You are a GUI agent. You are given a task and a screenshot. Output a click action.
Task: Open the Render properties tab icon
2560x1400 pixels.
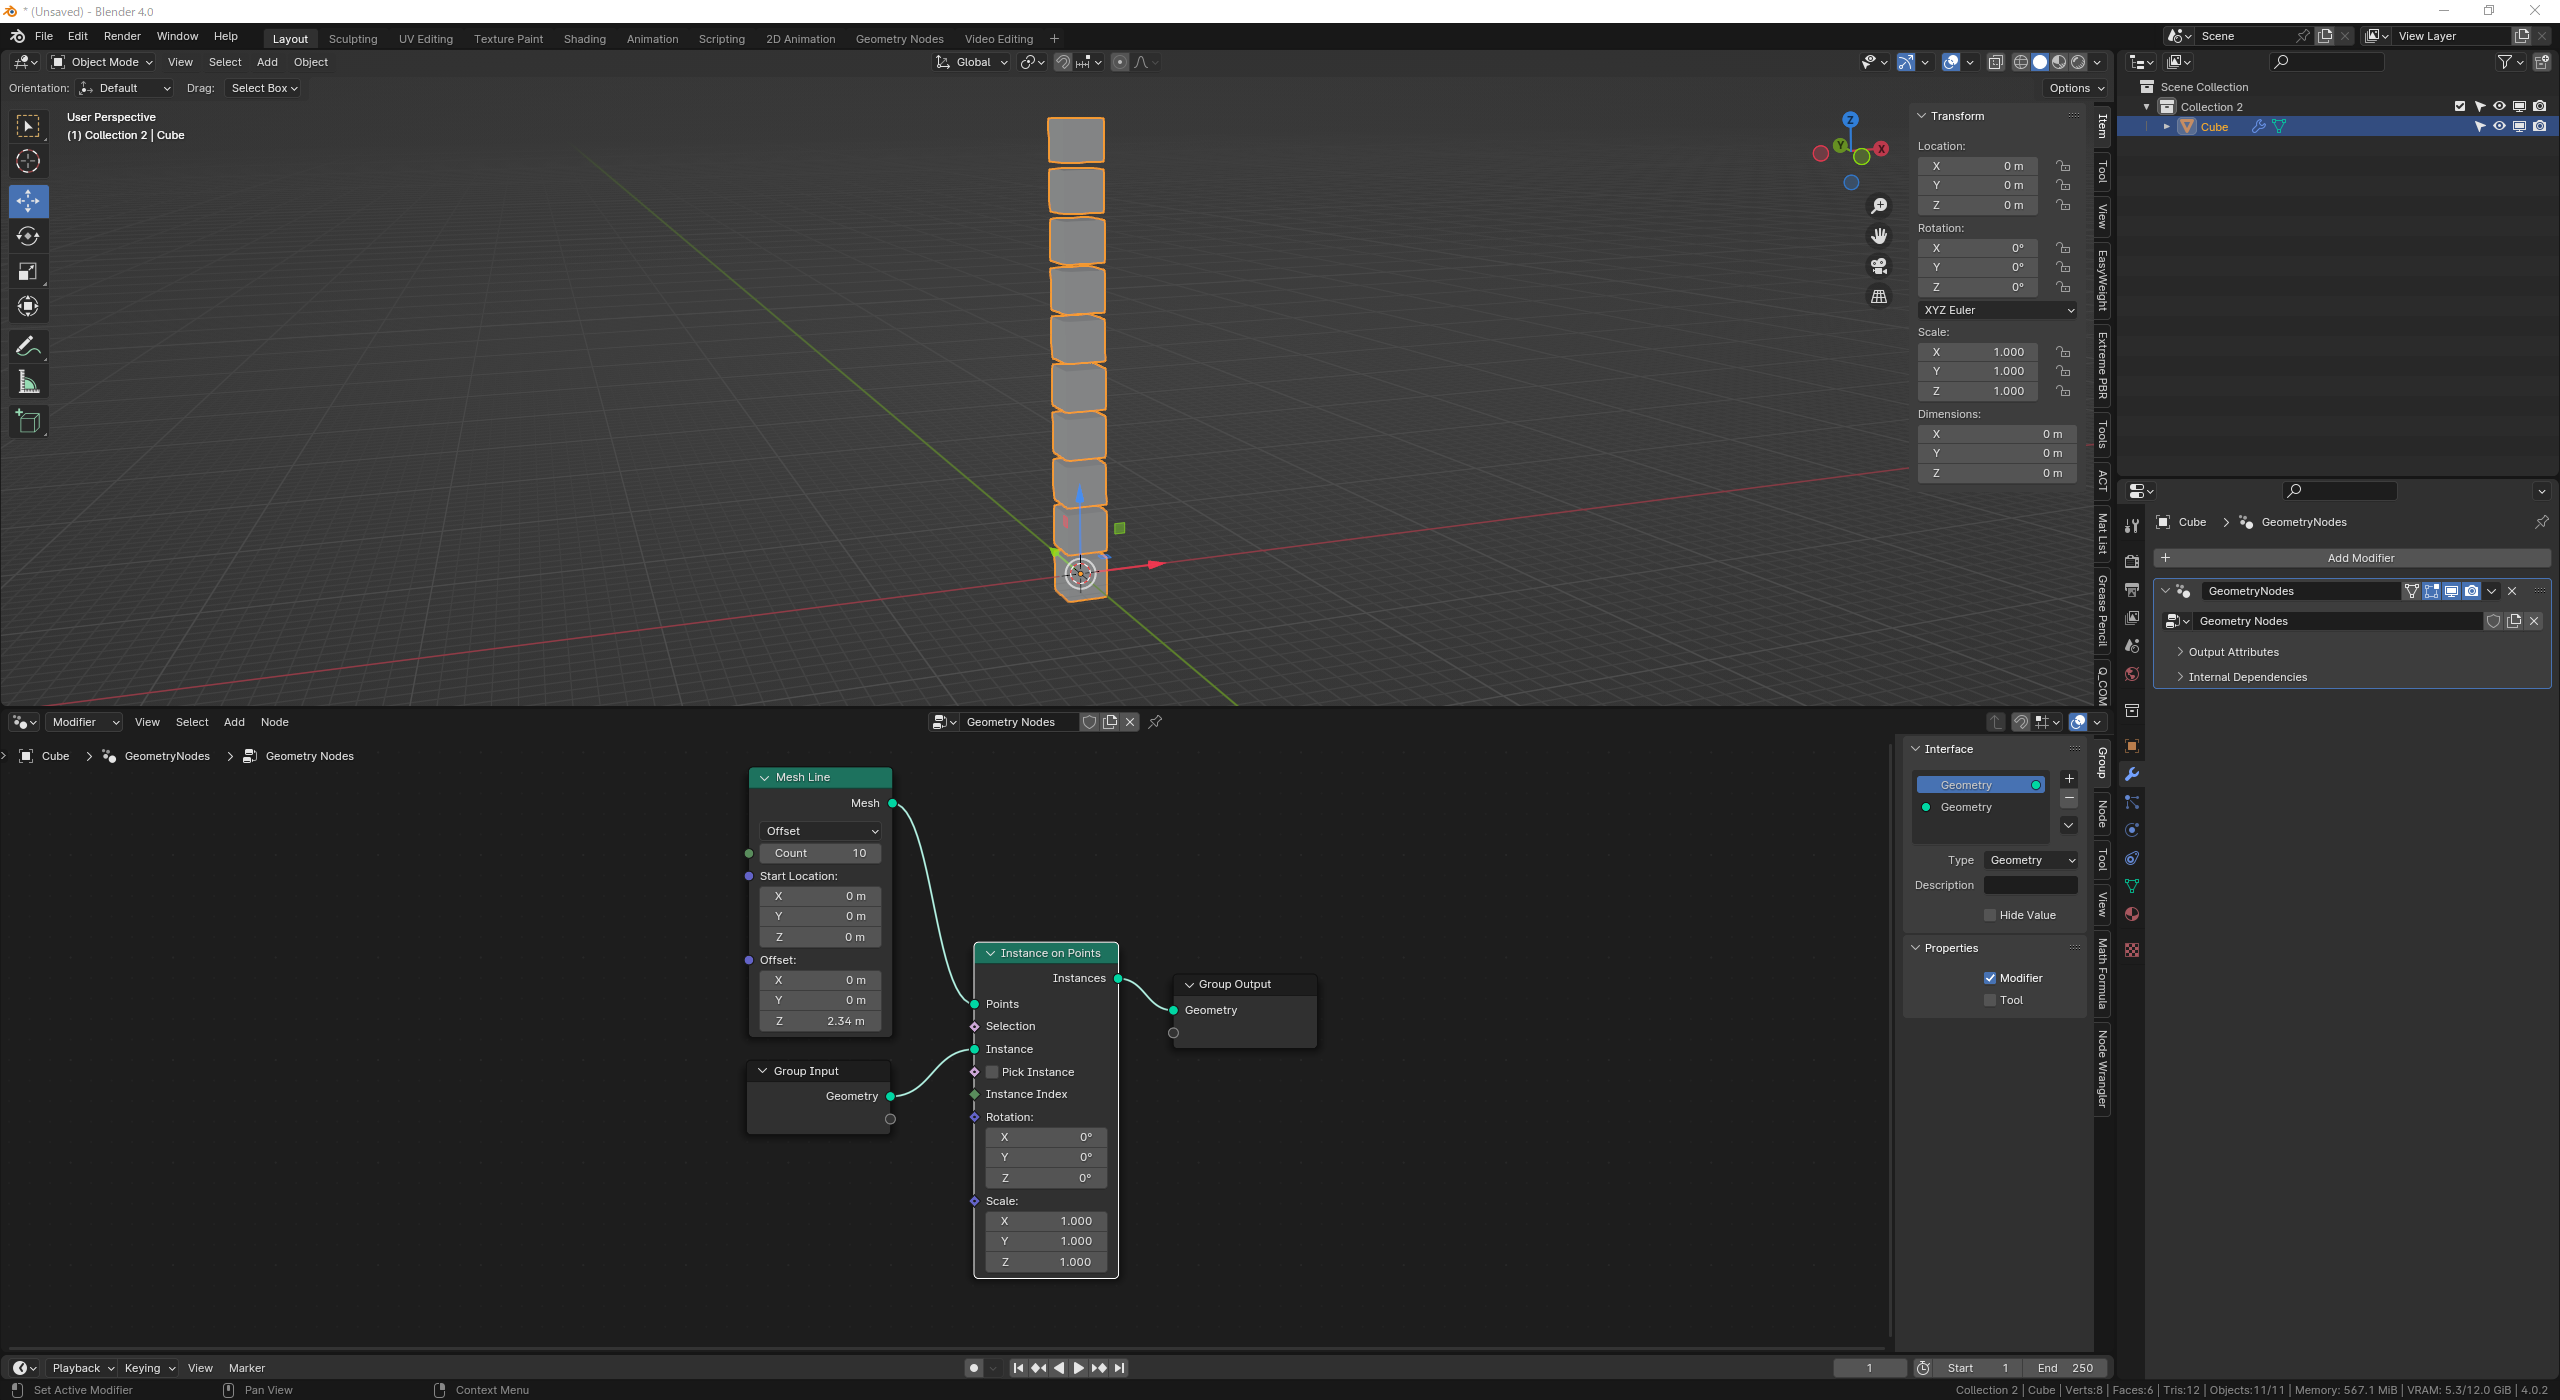click(x=2132, y=561)
